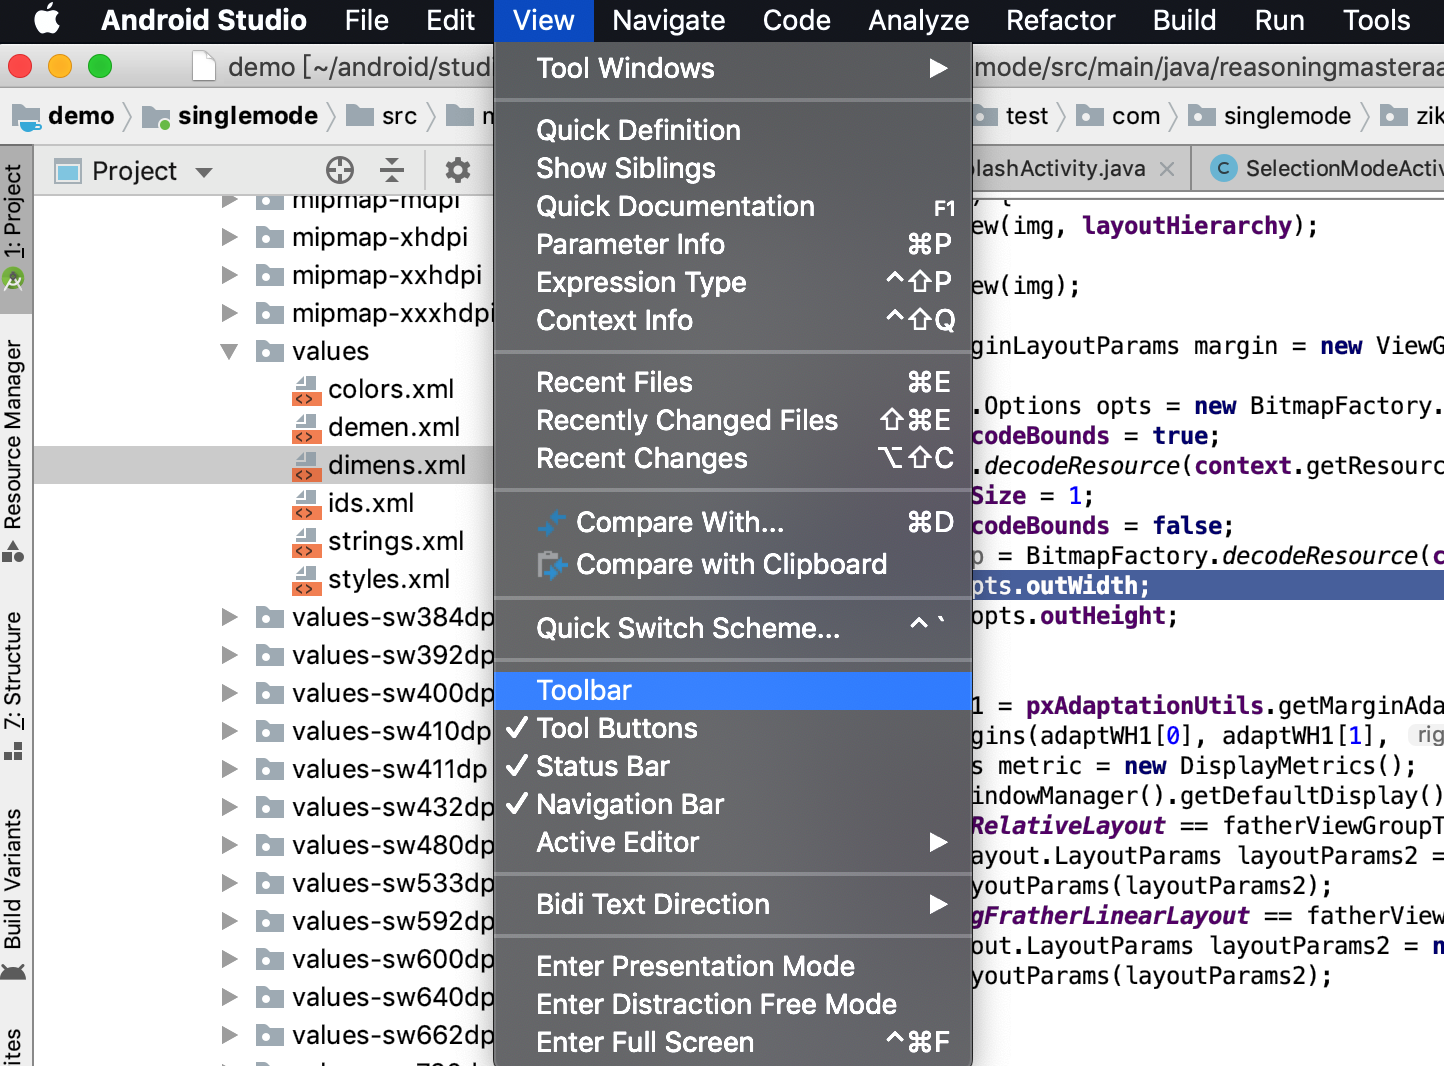Collapse the values folder
This screenshot has width=1444, height=1066.
[230, 352]
